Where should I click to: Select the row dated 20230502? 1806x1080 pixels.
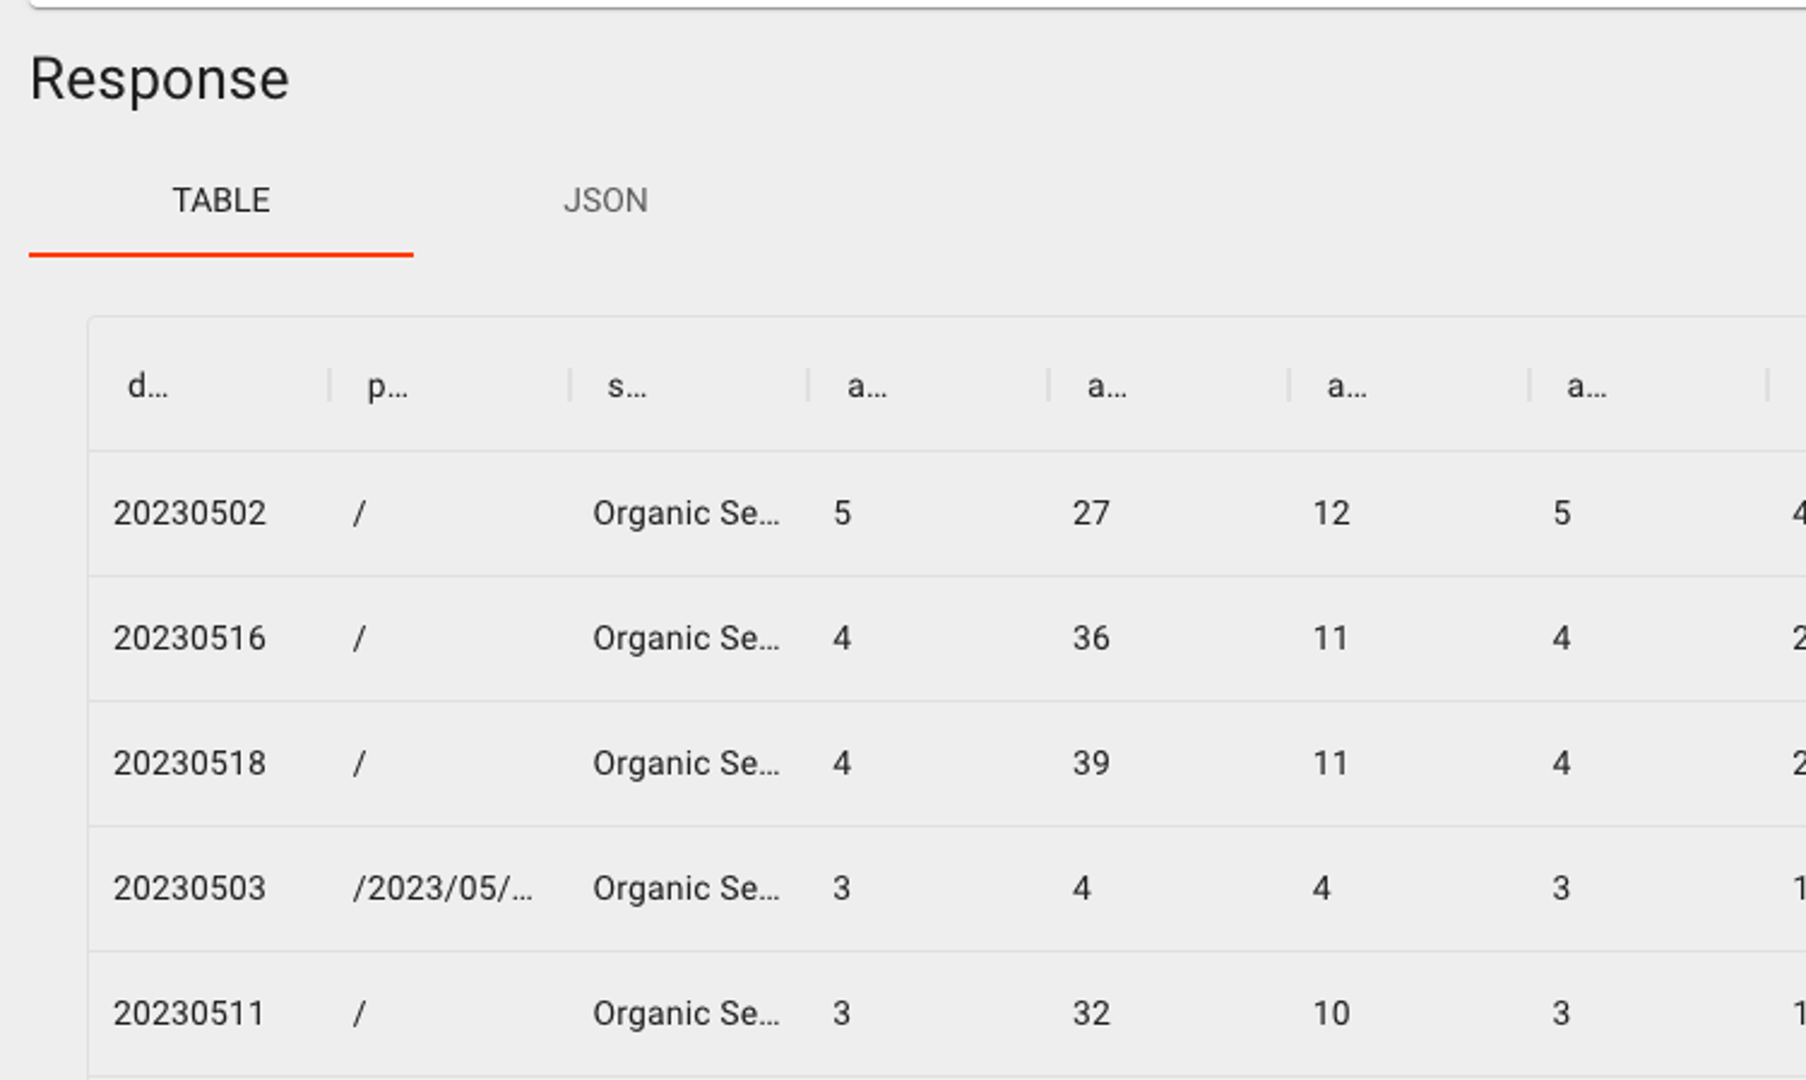[x=191, y=512]
